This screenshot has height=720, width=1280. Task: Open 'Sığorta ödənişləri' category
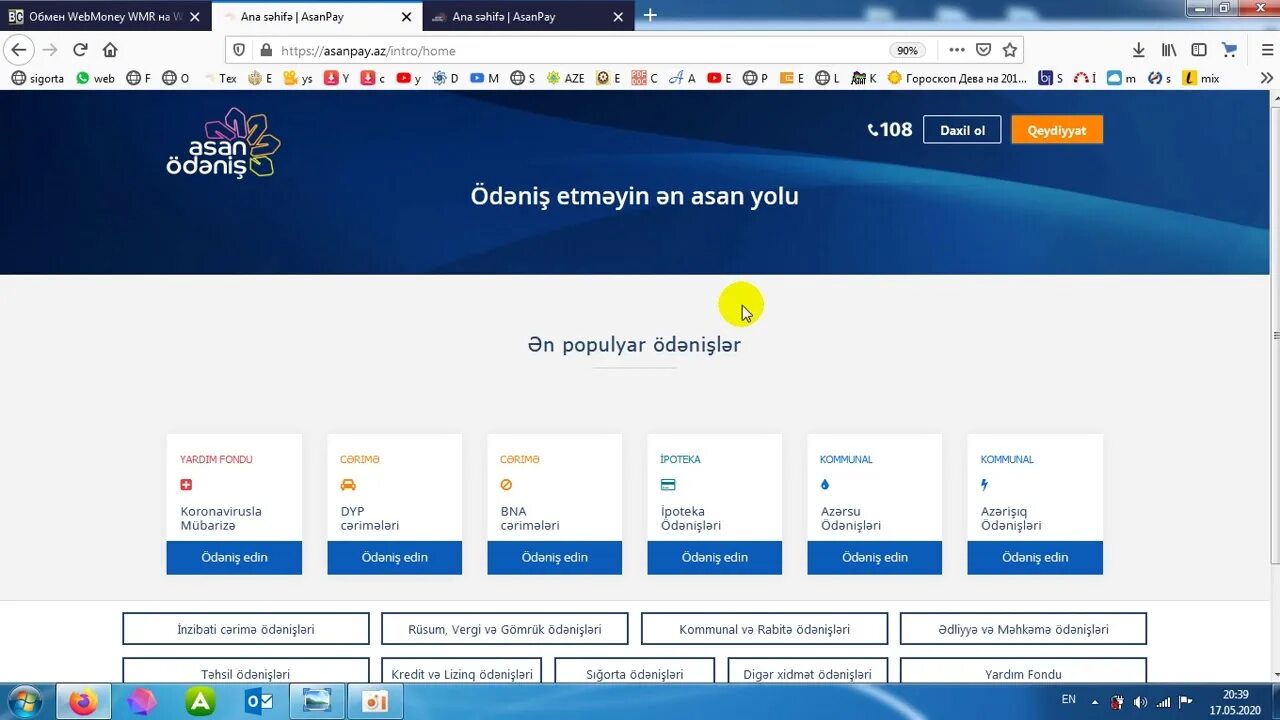(635, 671)
